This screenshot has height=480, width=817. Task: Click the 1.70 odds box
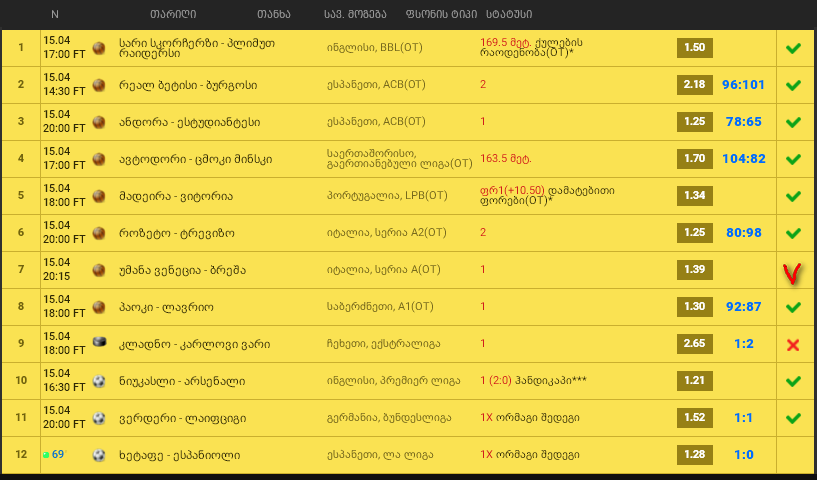[695, 158]
